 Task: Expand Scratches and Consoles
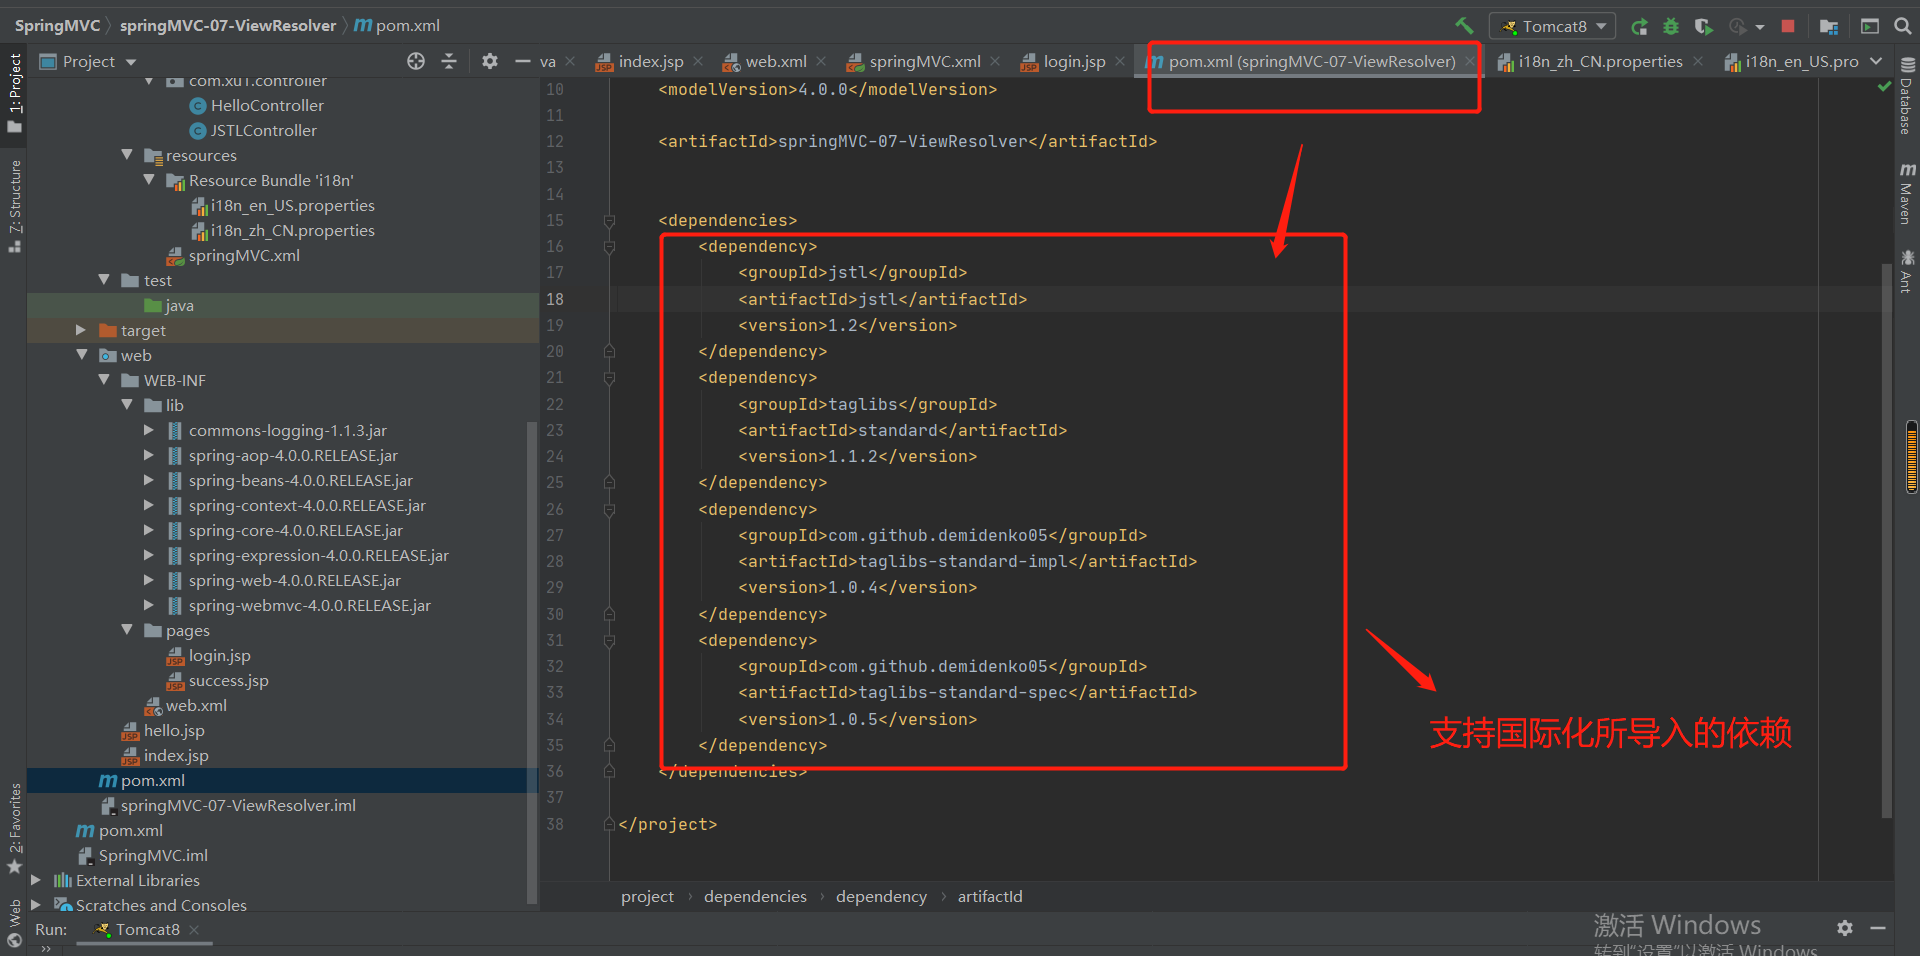coord(36,905)
